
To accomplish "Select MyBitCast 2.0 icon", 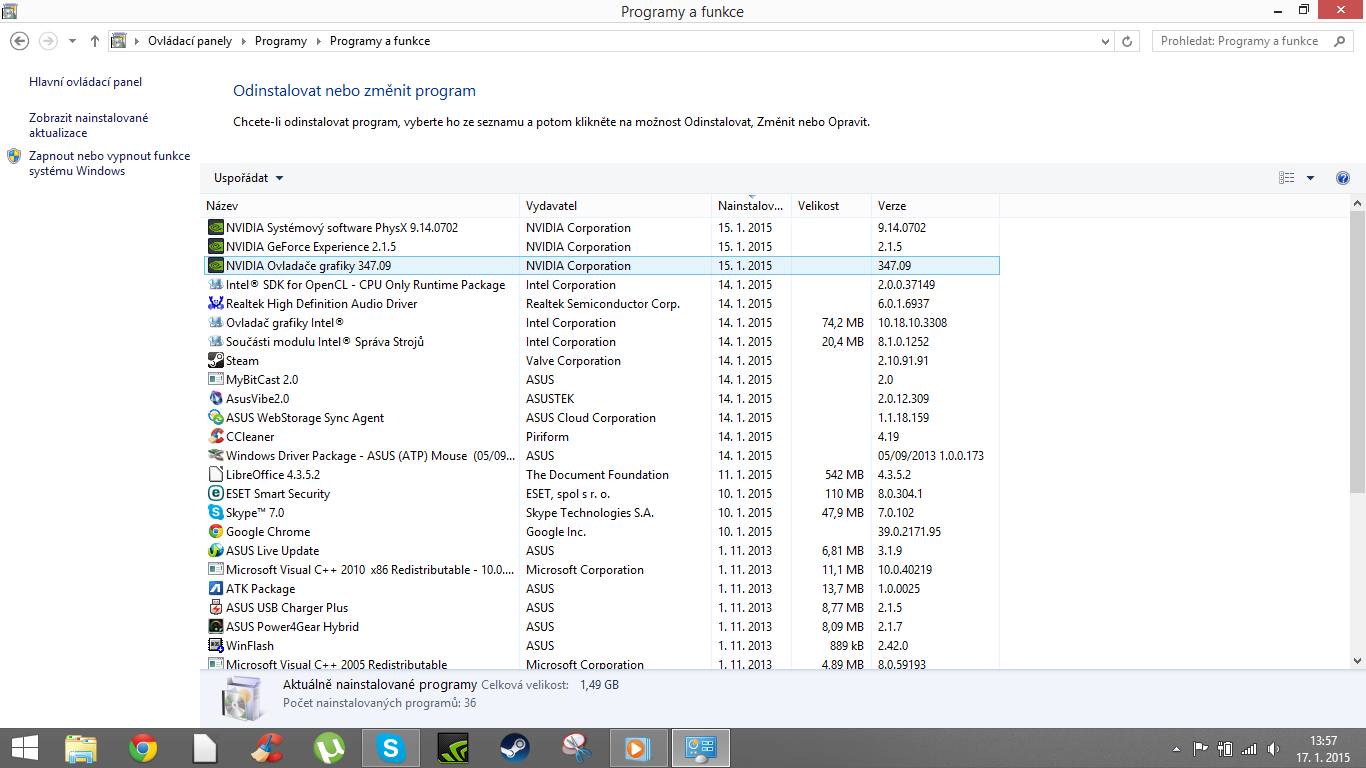I will click(215, 380).
